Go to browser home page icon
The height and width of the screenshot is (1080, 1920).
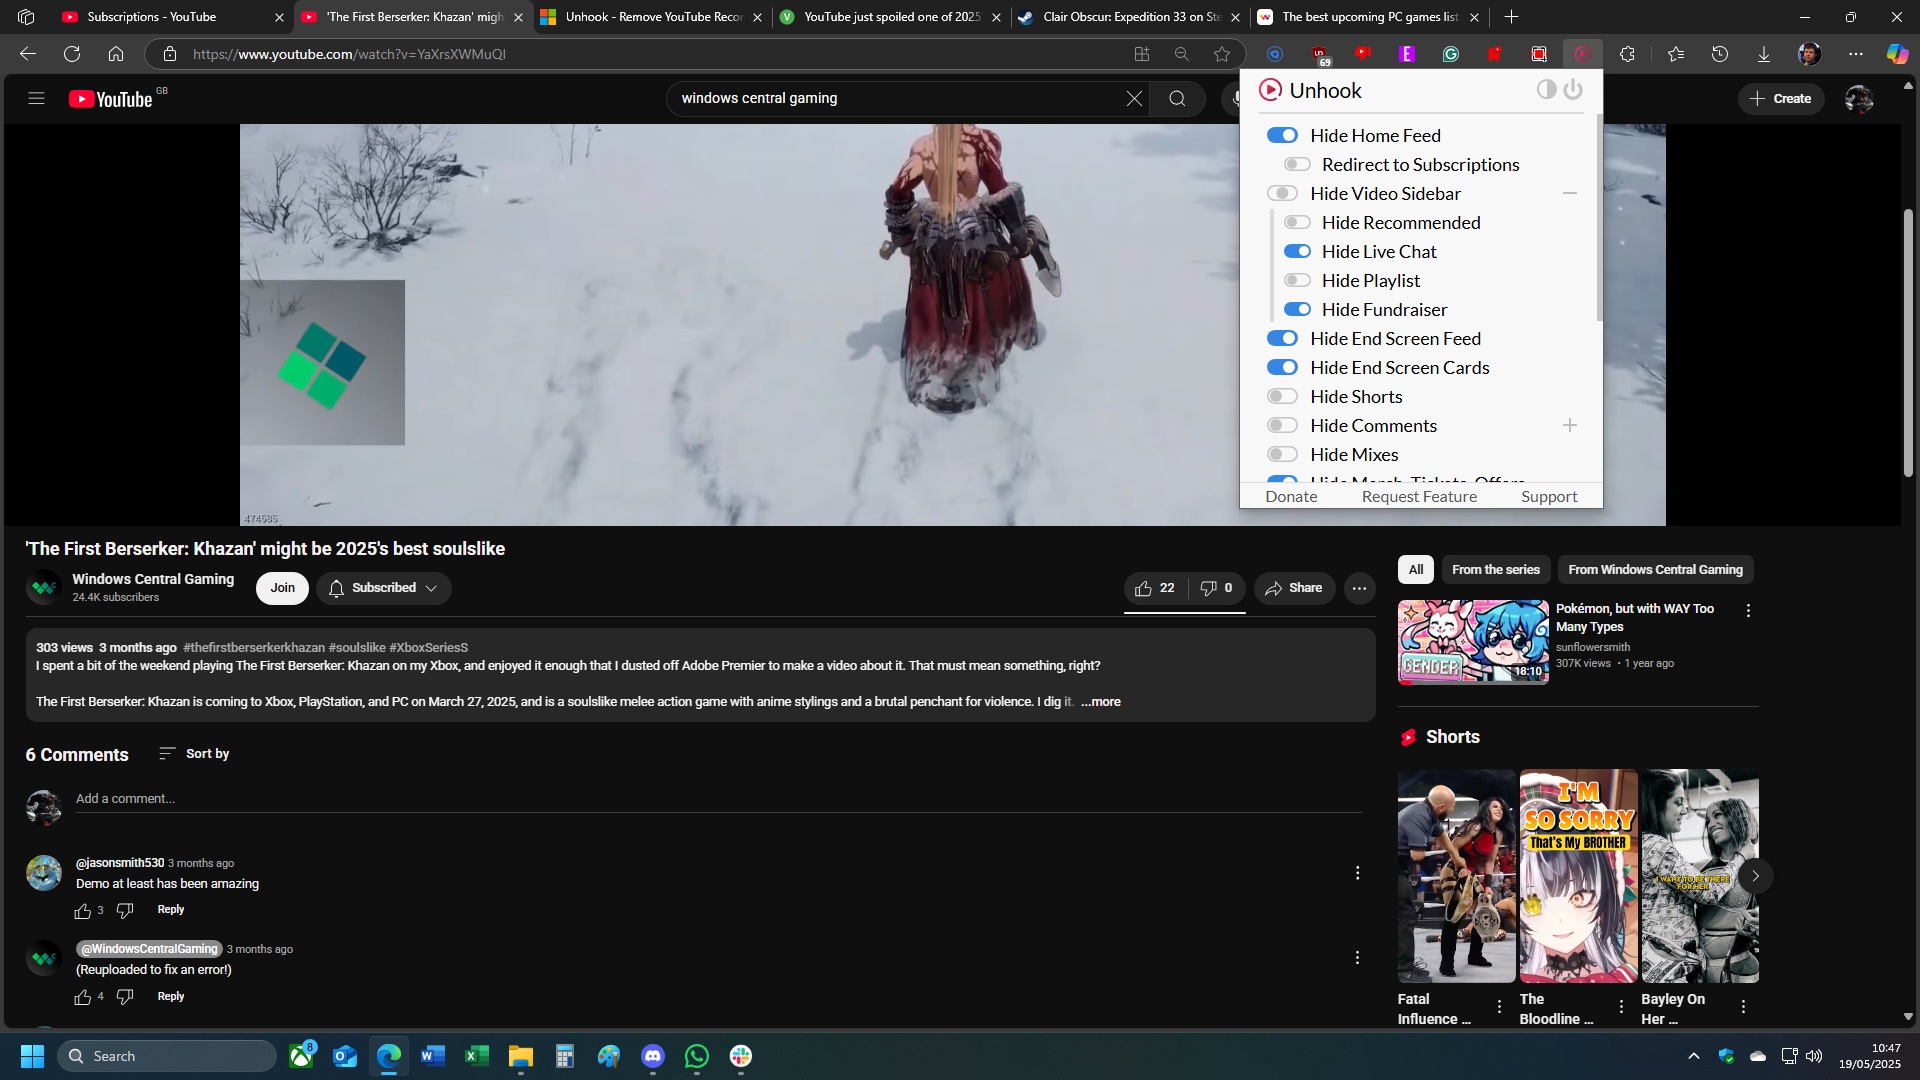116,54
